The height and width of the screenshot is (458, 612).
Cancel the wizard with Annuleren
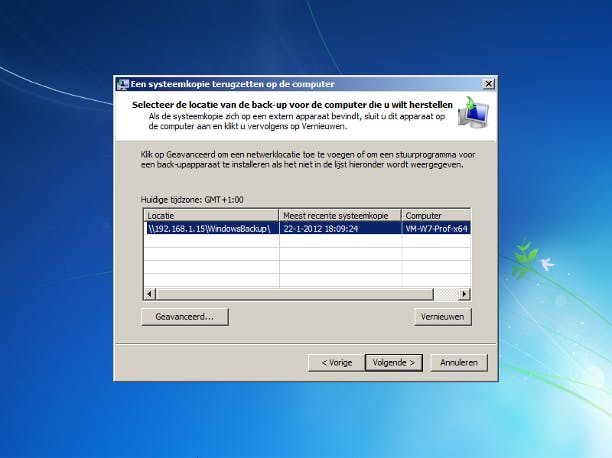tap(459, 363)
